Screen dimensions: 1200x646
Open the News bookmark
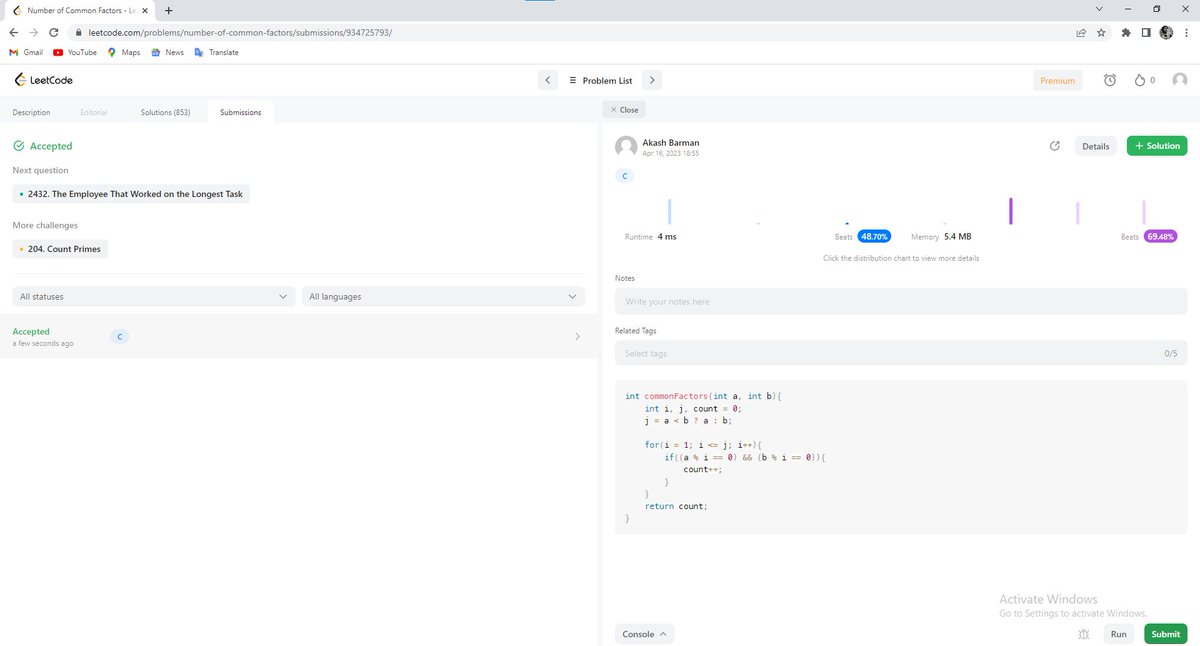click(x=168, y=52)
